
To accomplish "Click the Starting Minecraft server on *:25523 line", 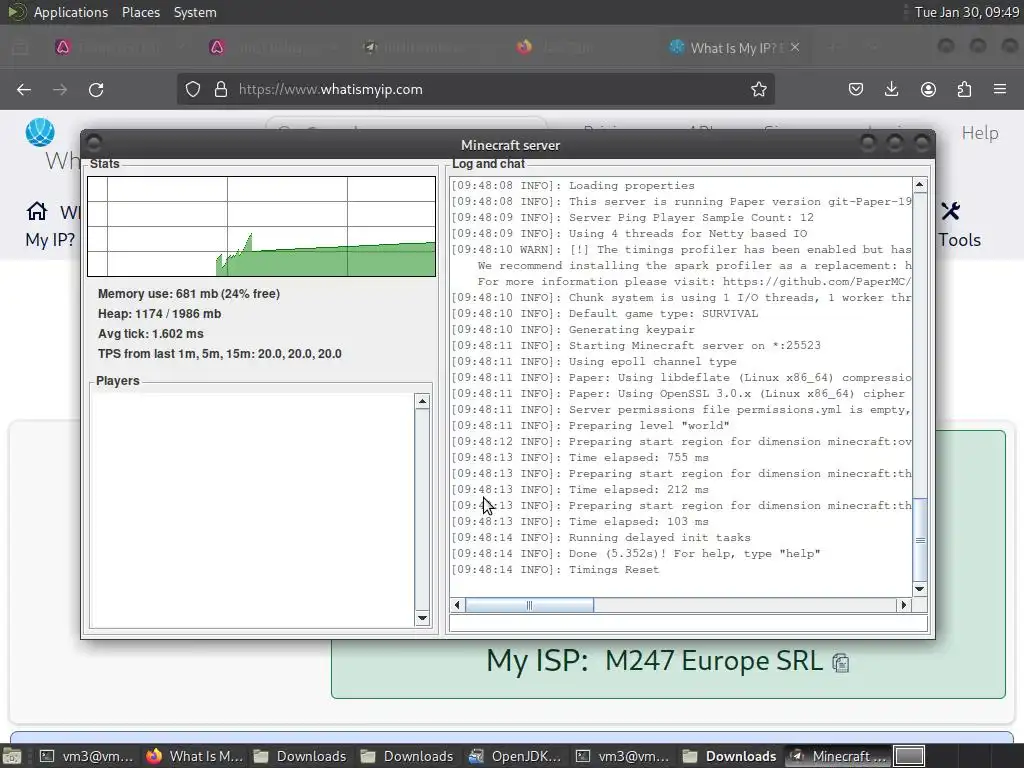I will (x=636, y=345).
